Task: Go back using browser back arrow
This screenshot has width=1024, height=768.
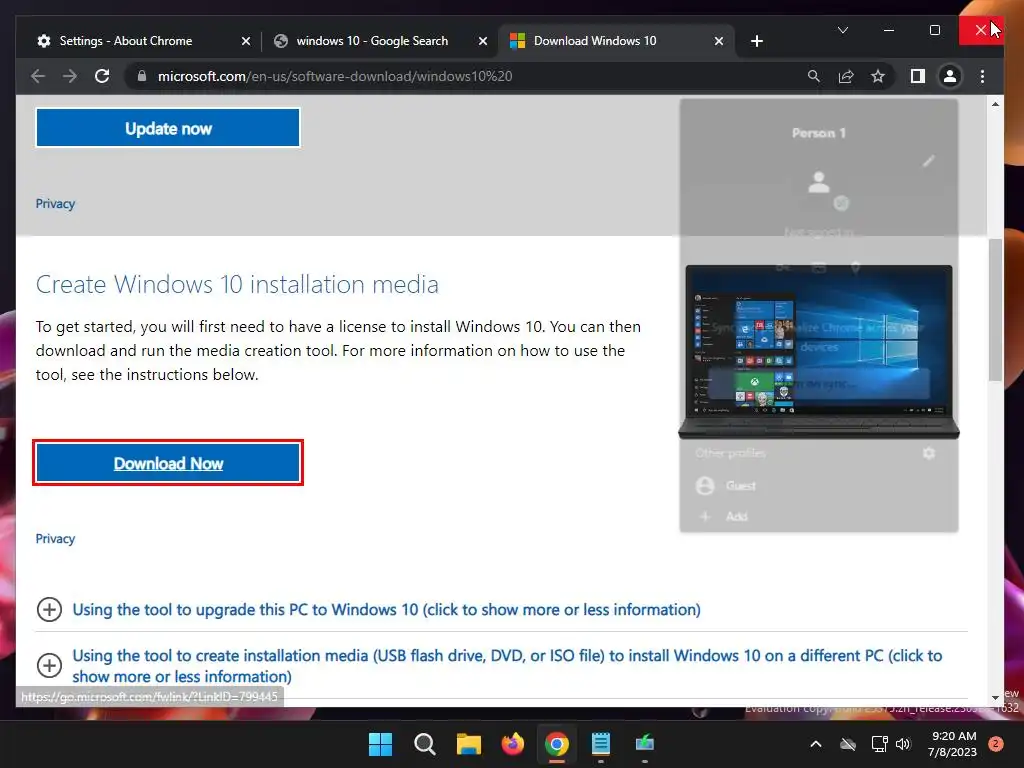Action: [38, 76]
